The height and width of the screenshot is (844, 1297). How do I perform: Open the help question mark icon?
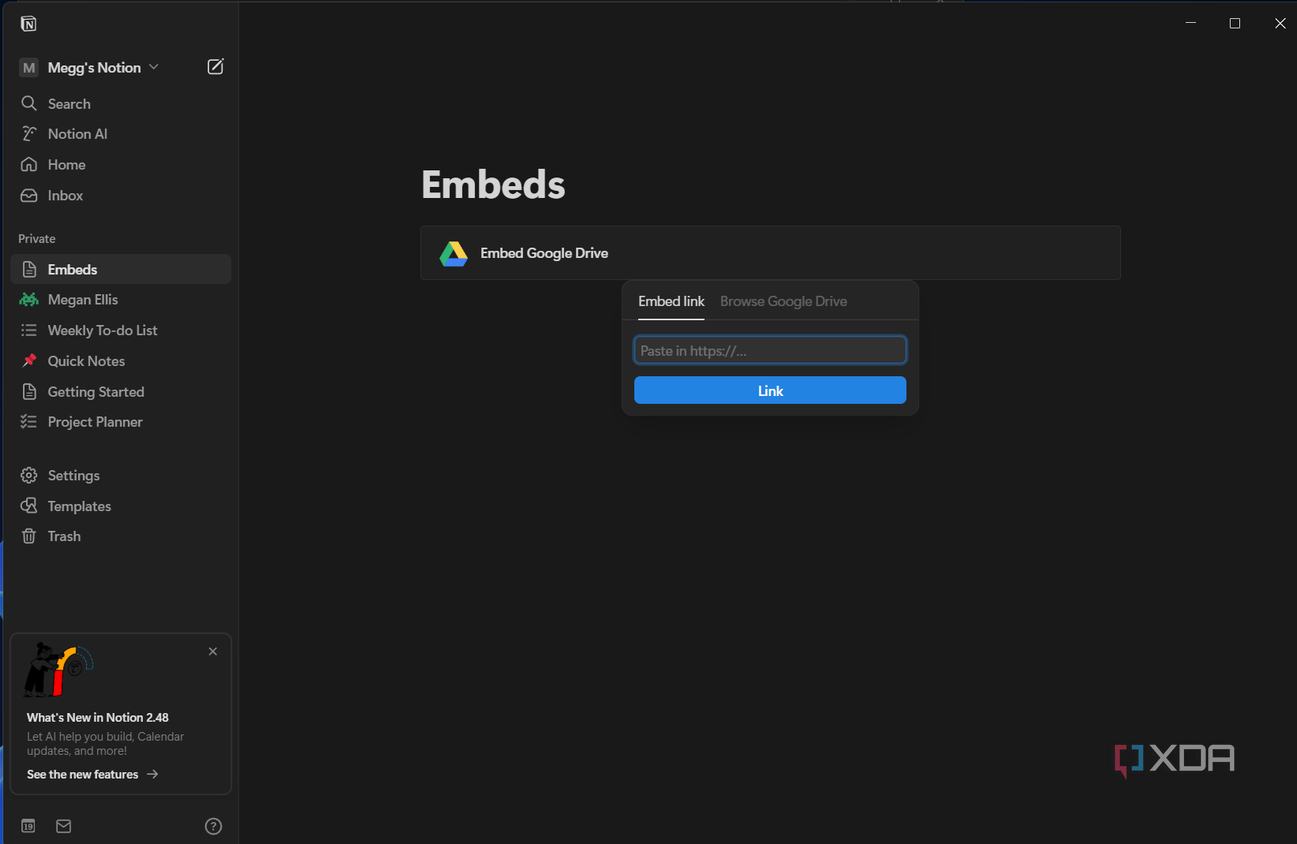coord(213,826)
